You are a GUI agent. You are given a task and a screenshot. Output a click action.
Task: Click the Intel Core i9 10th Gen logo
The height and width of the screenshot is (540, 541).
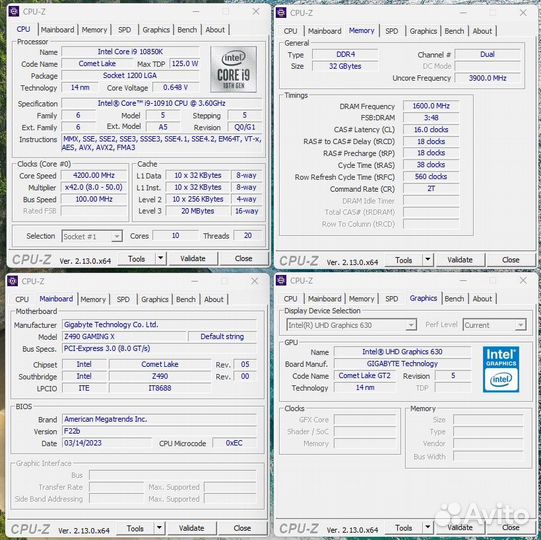coord(234,69)
